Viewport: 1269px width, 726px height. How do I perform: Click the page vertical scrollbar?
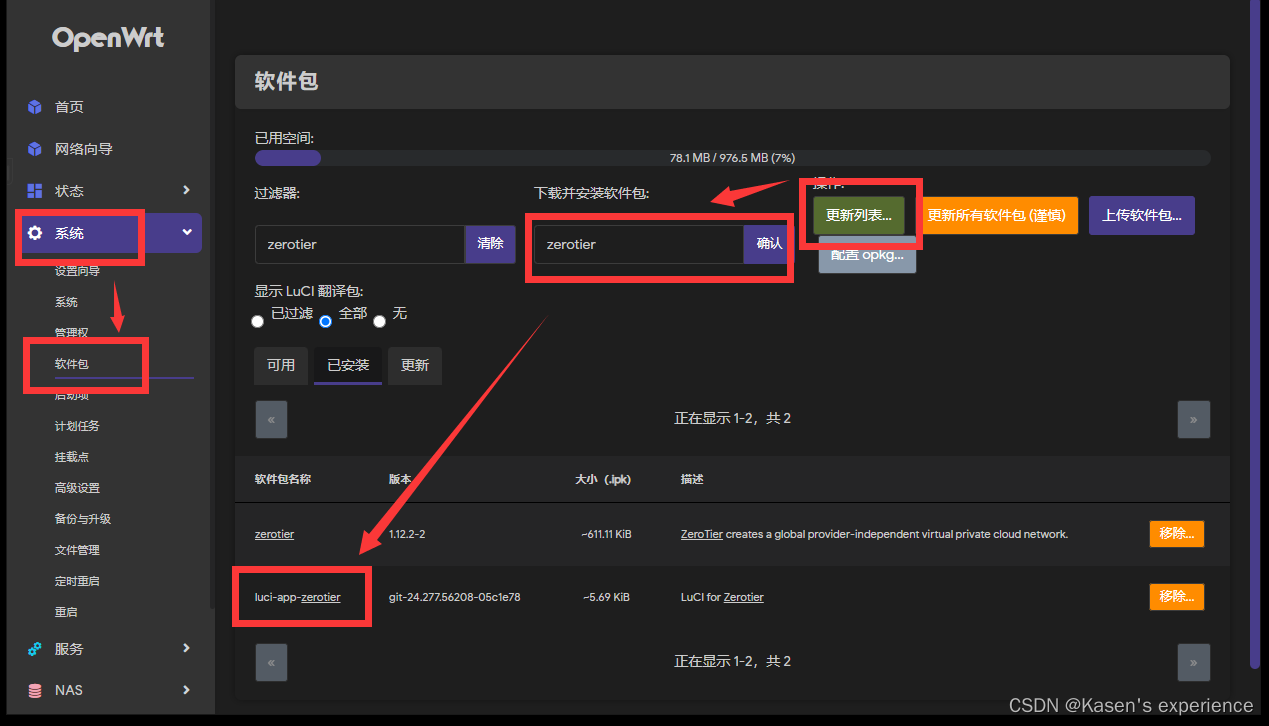point(1255,334)
